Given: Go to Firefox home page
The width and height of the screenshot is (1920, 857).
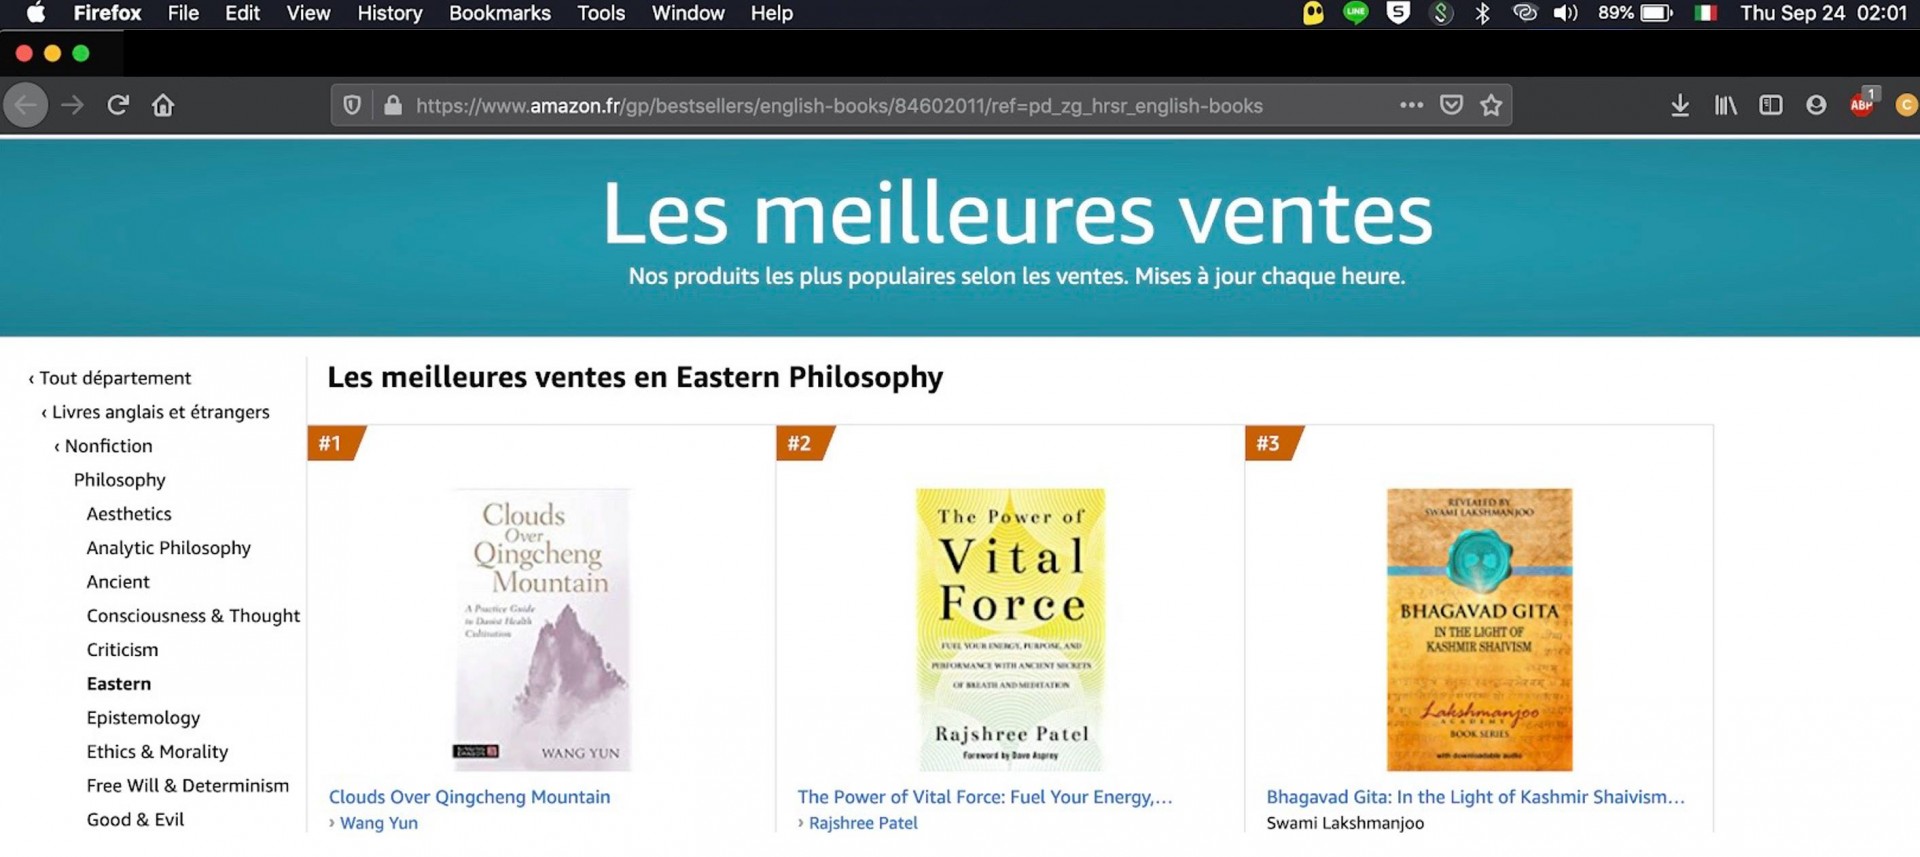Looking at the screenshot, I should 163,105.
